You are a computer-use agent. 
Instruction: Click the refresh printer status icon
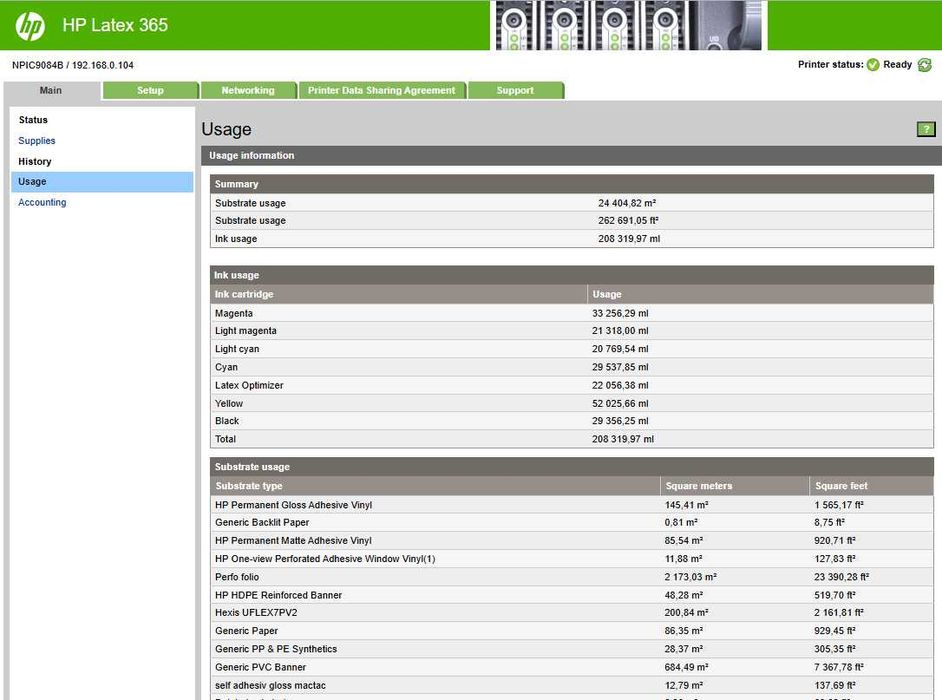coord(925,65)
